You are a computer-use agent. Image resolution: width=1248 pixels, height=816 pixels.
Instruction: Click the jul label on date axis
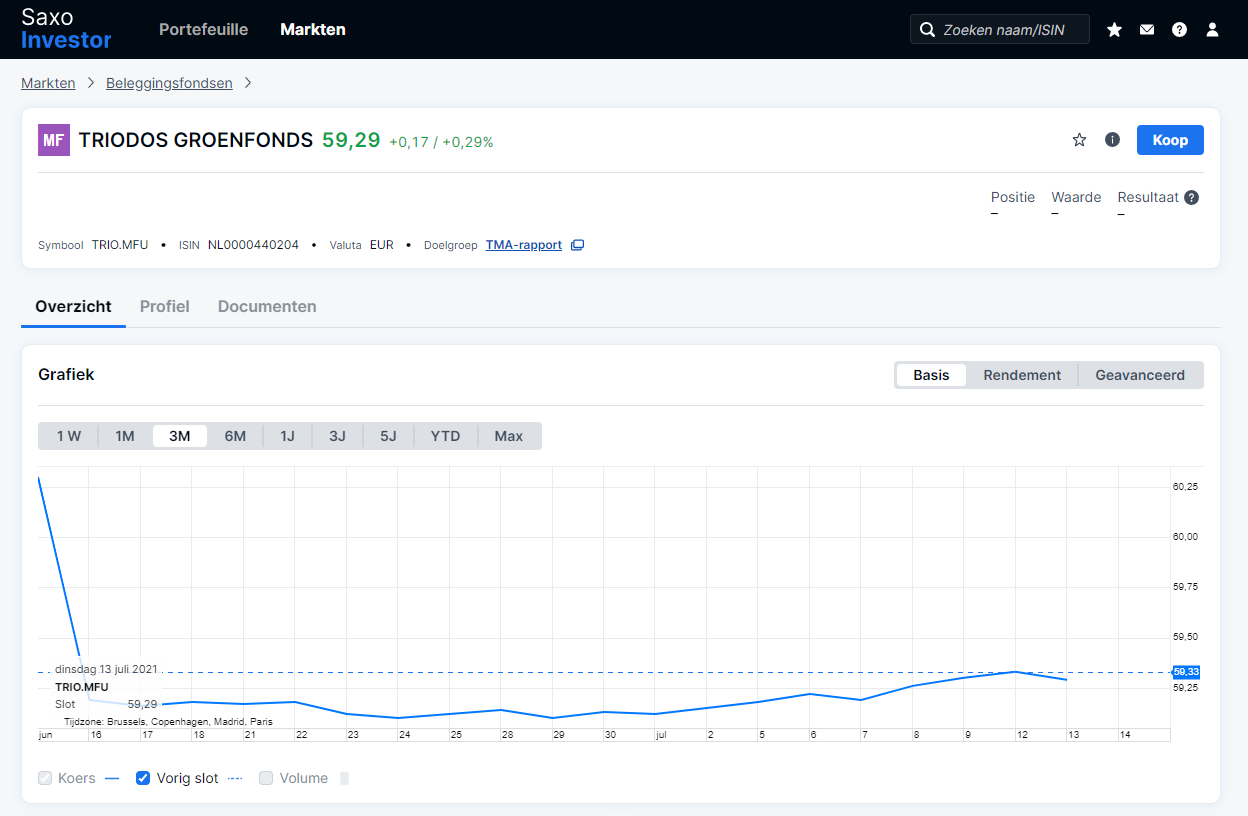click(660, 735)
